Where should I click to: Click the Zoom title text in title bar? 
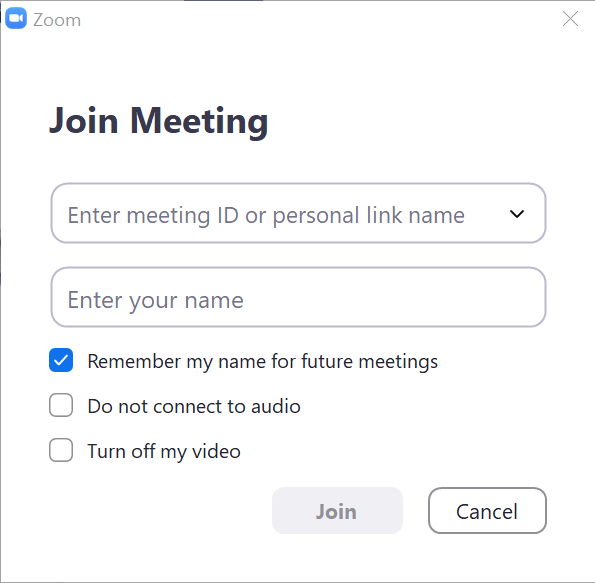tap(57, 20)
